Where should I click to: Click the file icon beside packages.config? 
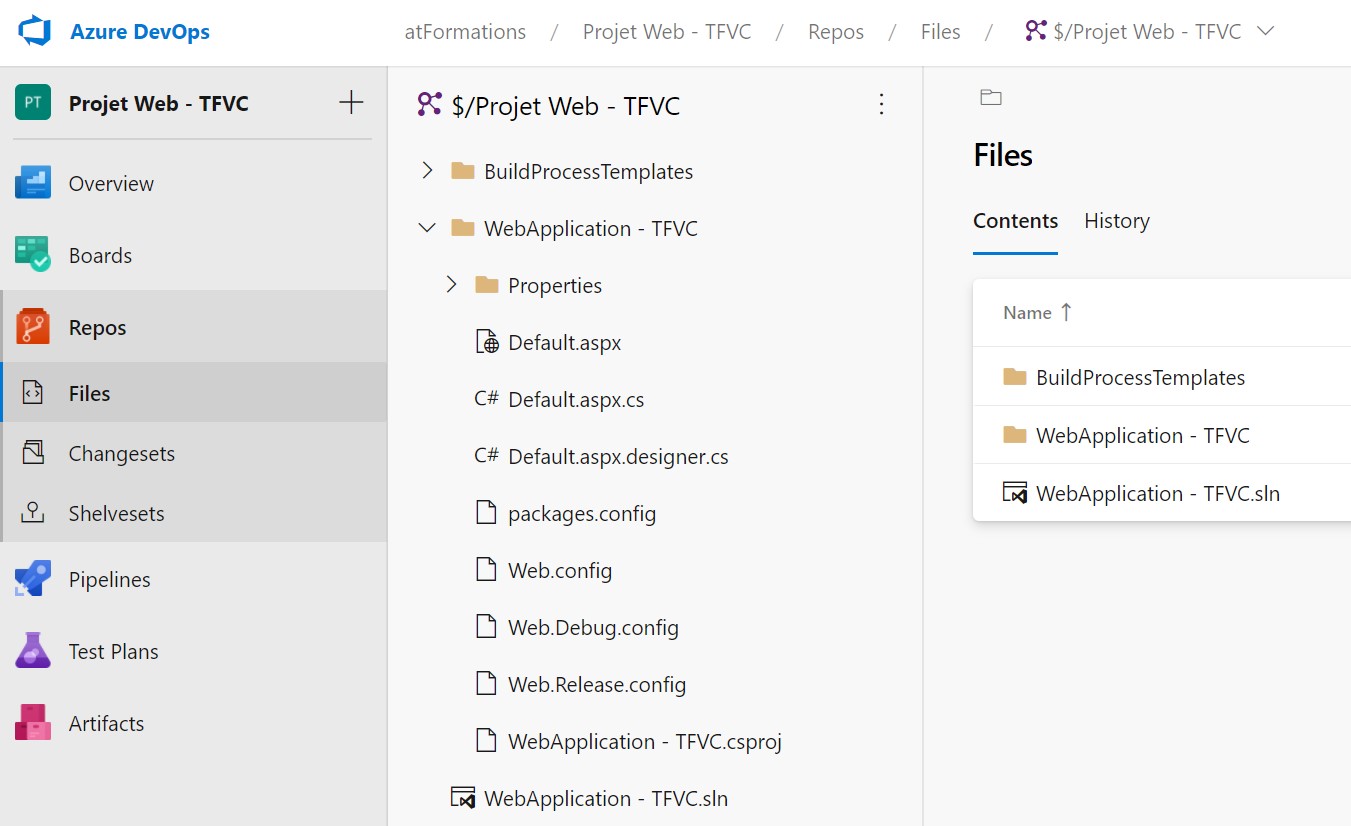pyautogui.click(x=486, y=513)
